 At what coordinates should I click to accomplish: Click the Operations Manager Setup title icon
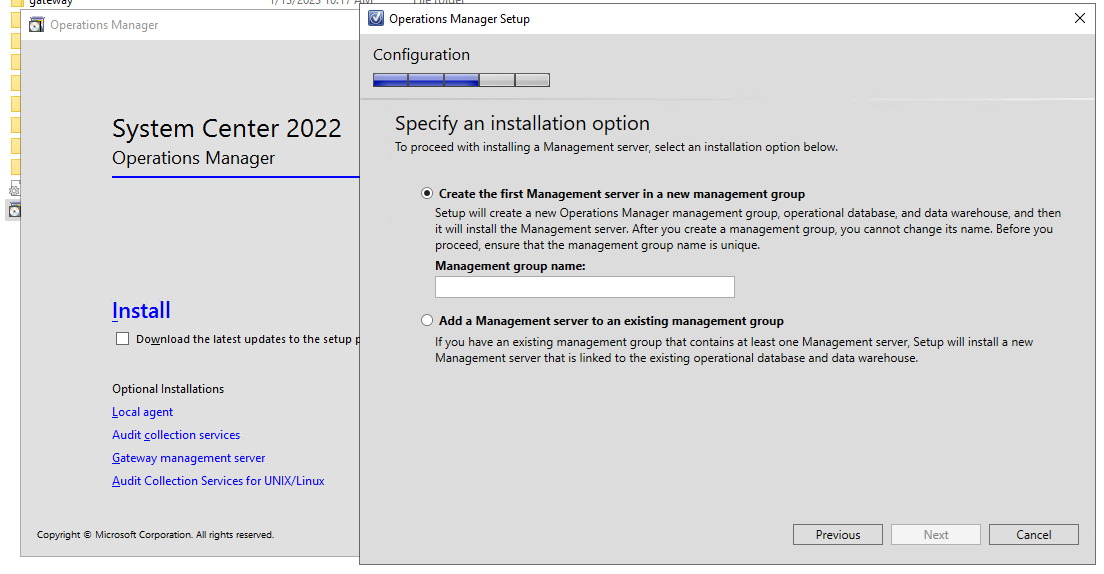coord(376,18)
